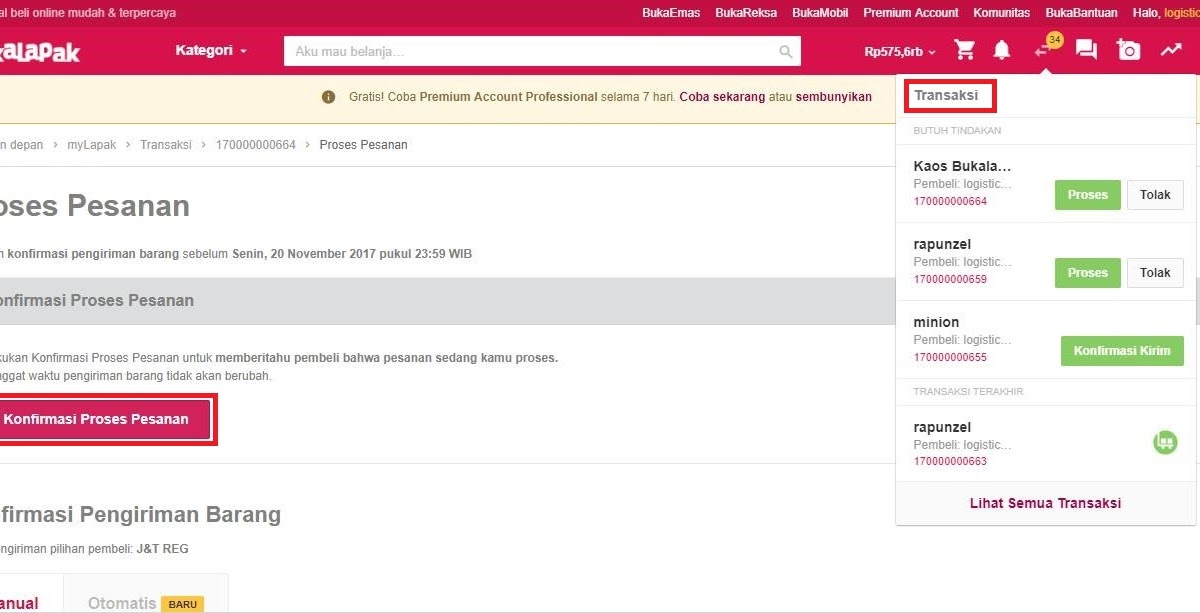1200x613 pixels.
Task: Open the trending statistics icon
Action: 1170,50
